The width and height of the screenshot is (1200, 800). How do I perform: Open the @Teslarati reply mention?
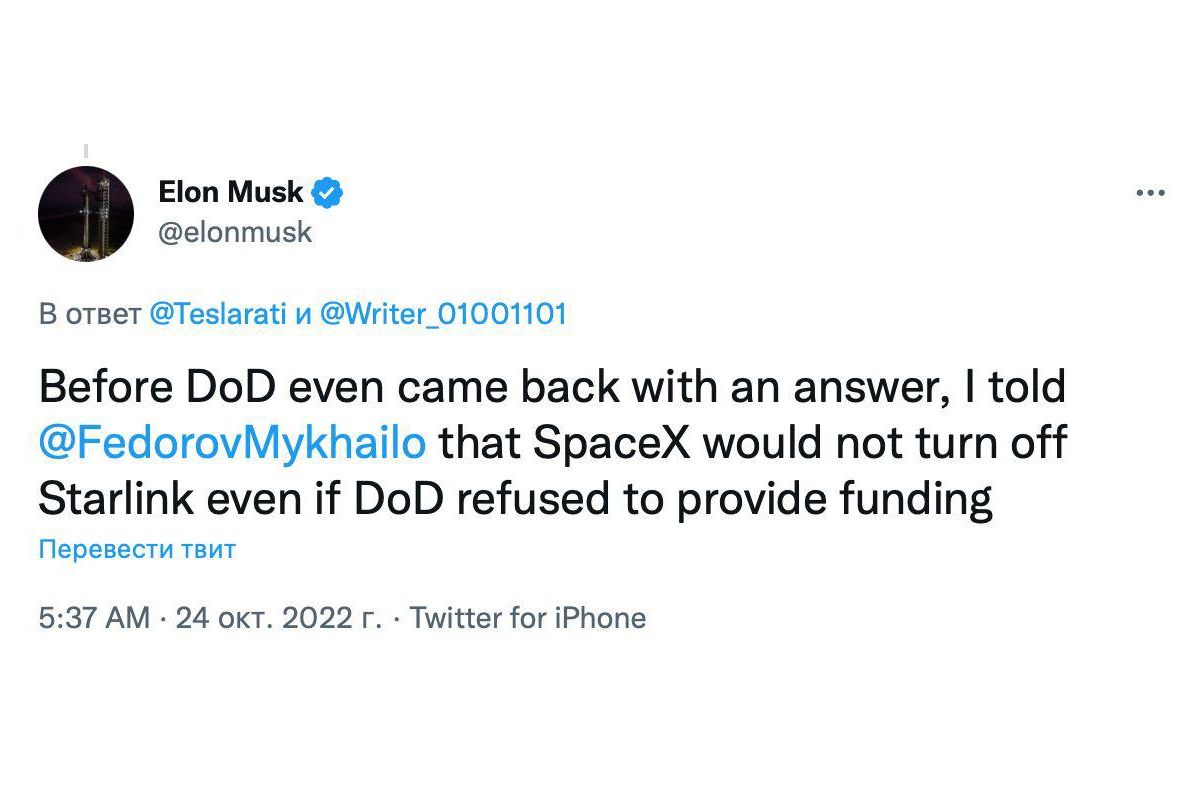pos(217,315)
